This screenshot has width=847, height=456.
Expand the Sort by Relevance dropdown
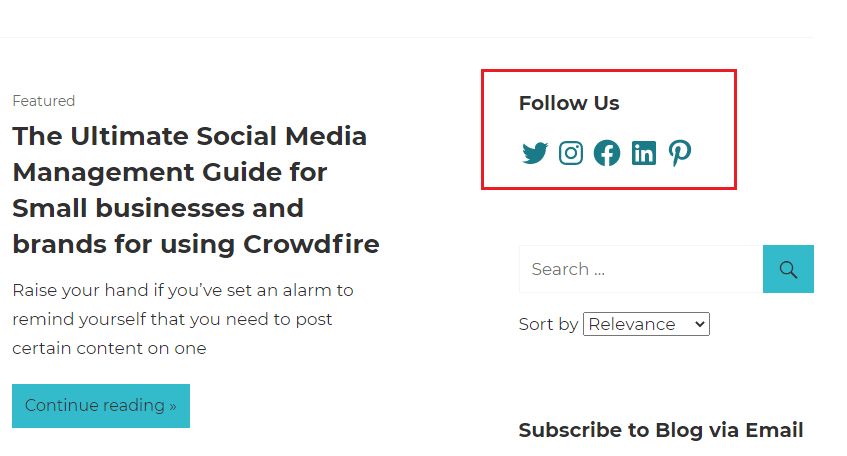[645, 324]
